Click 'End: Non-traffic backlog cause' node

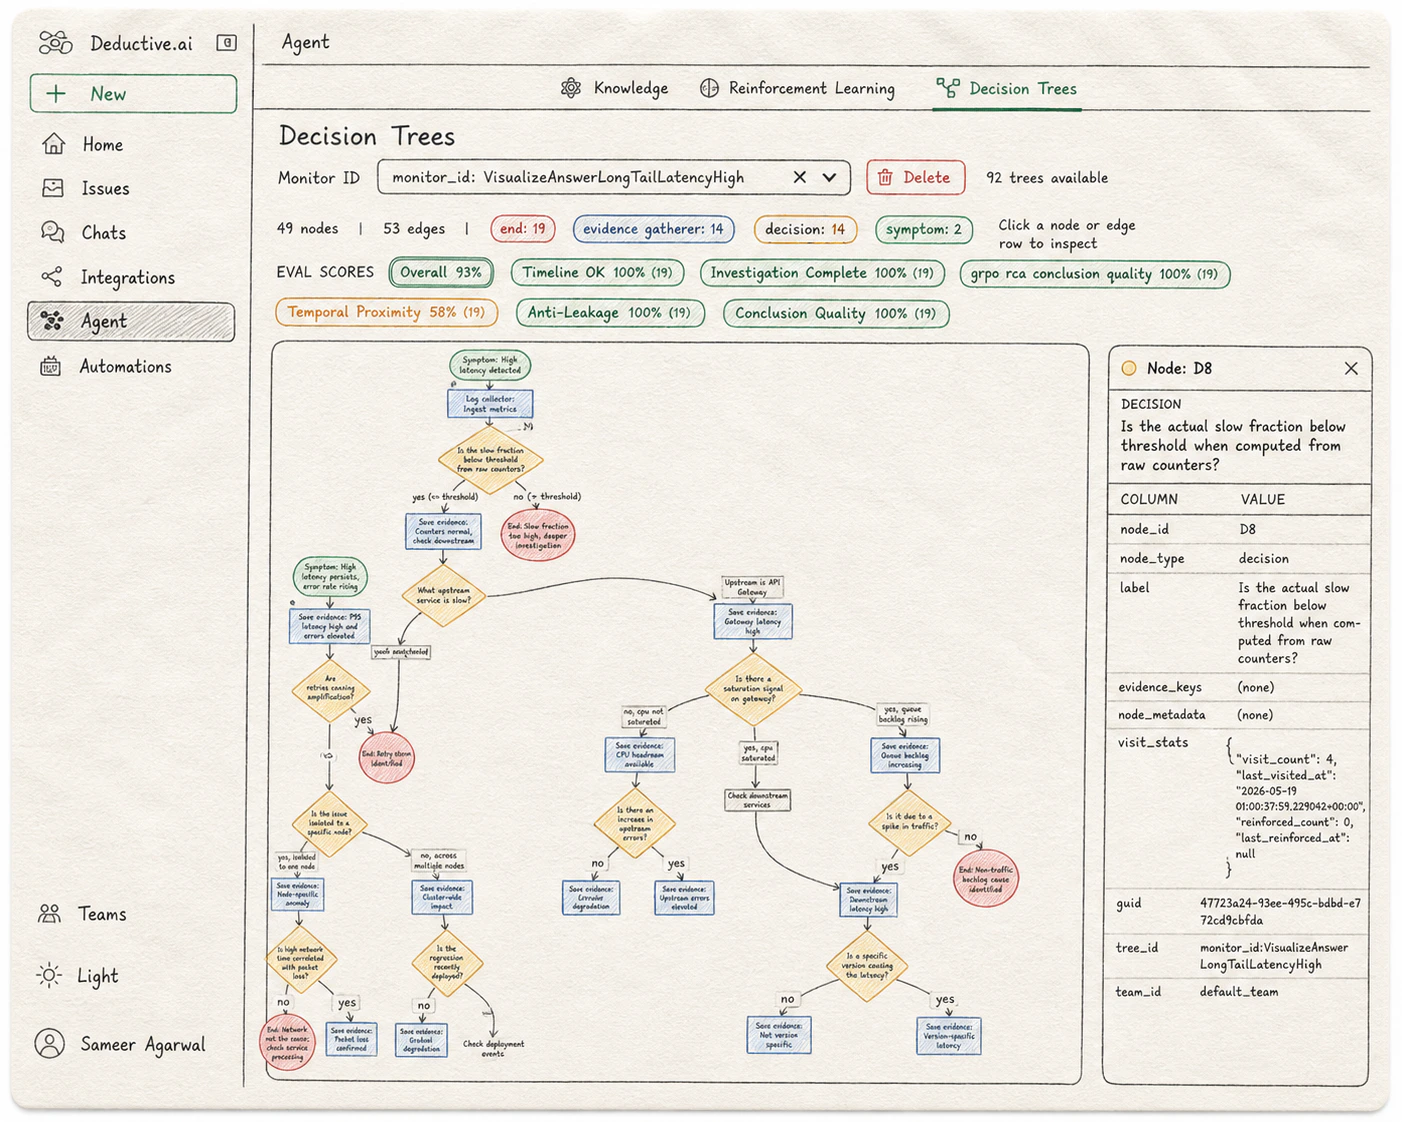(x=986, y=879)
